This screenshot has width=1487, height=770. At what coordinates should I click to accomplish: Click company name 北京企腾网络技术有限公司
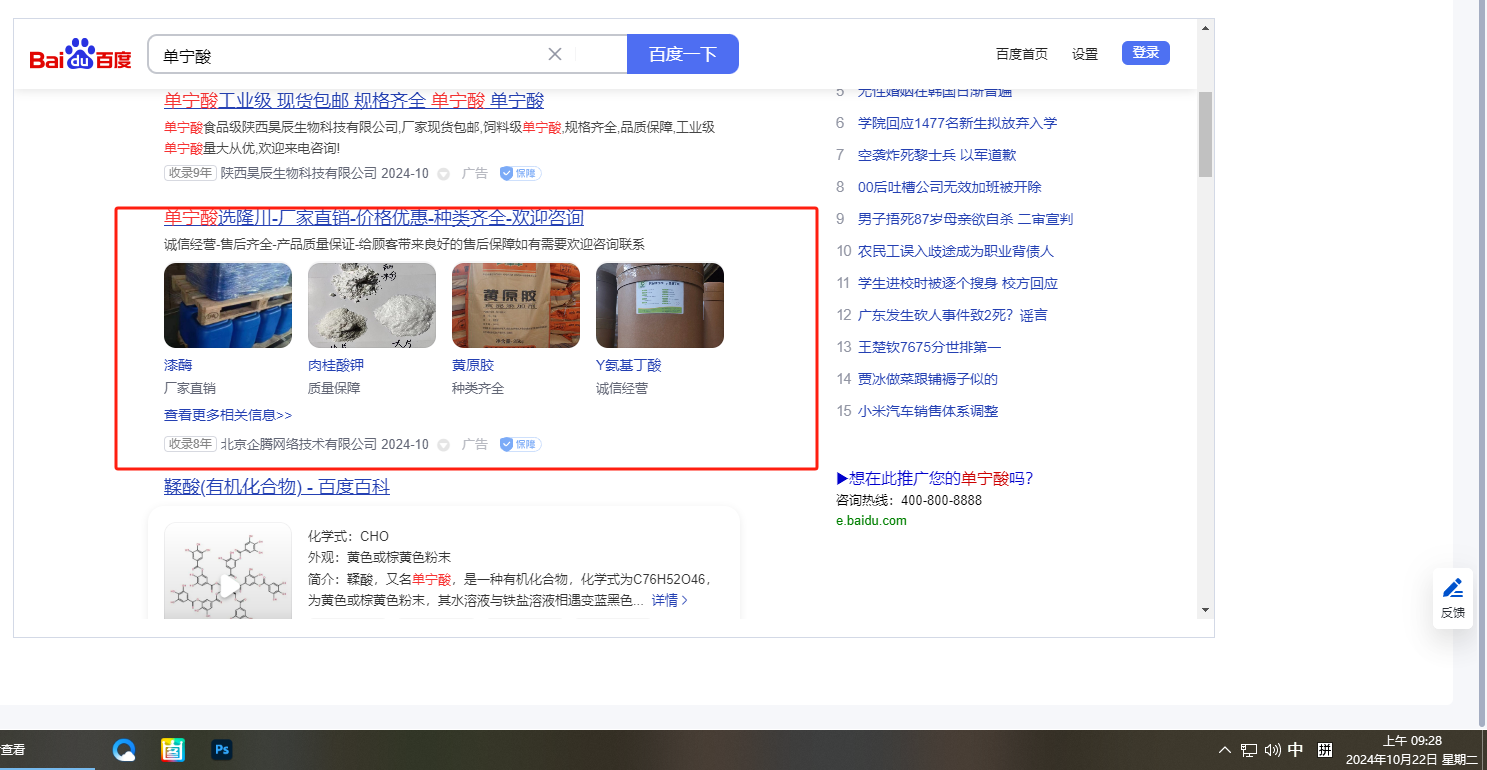click(299, 444)
